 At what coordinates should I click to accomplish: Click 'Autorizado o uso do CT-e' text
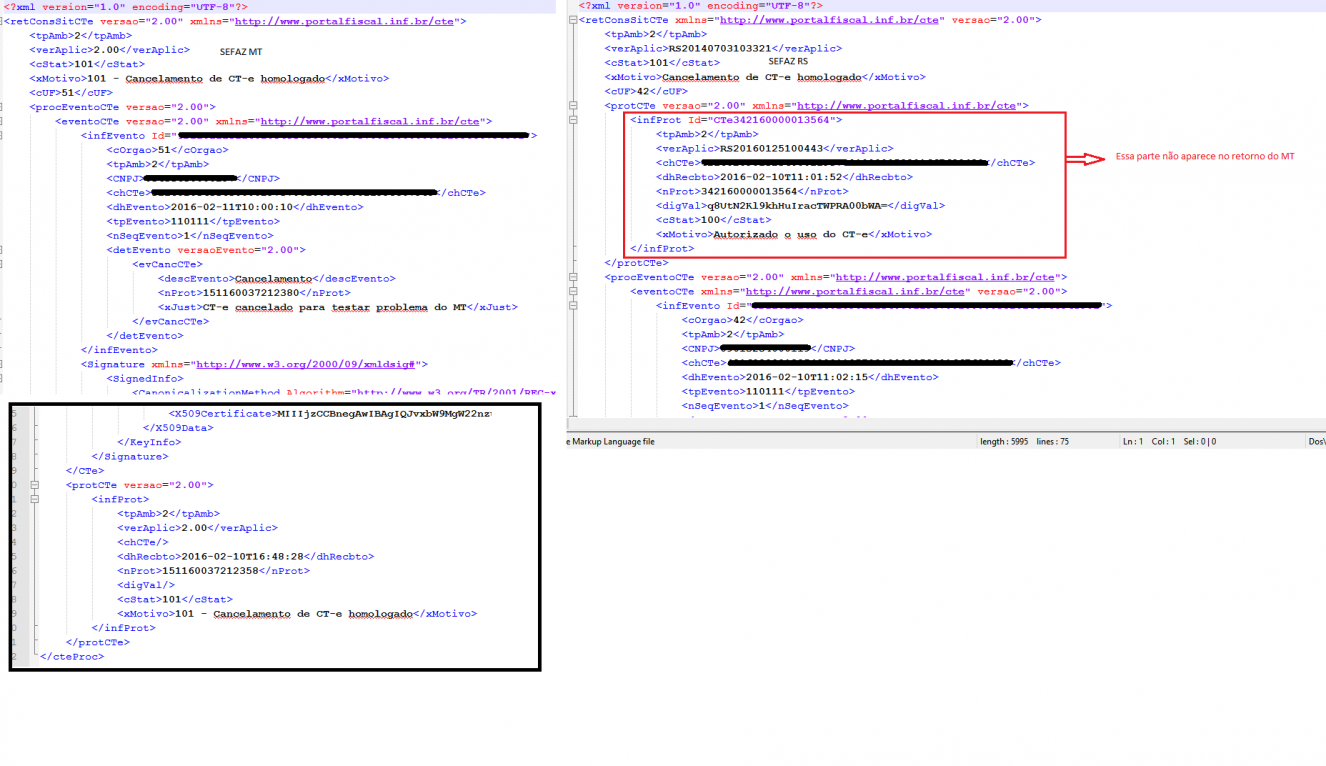coord(791,234)
